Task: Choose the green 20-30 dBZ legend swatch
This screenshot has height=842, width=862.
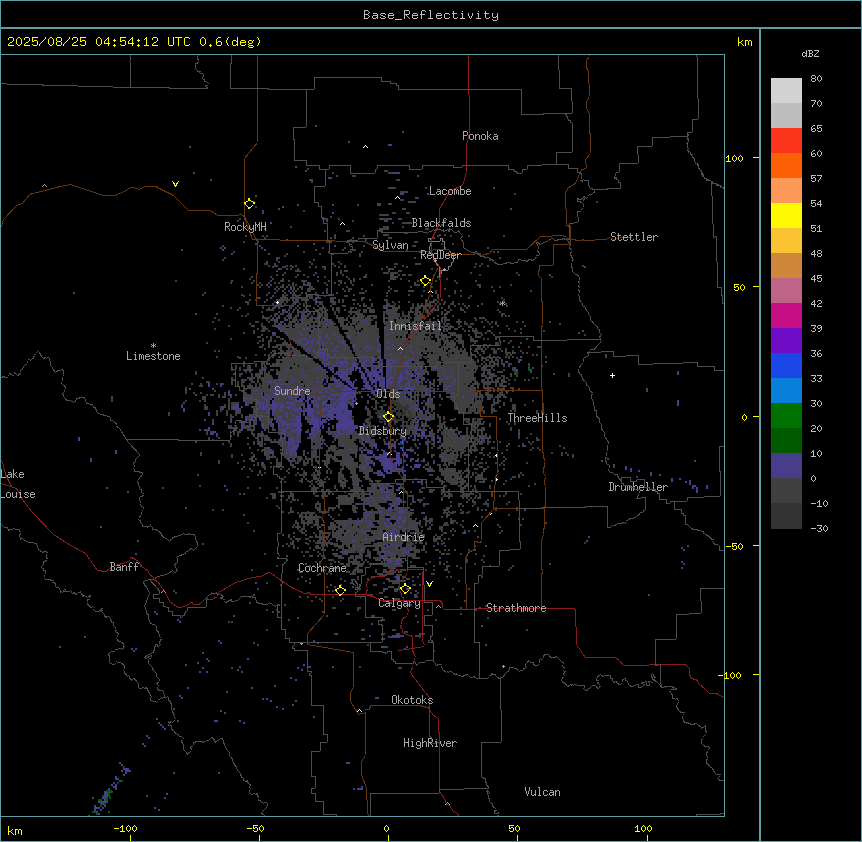Action: [786, 416]
